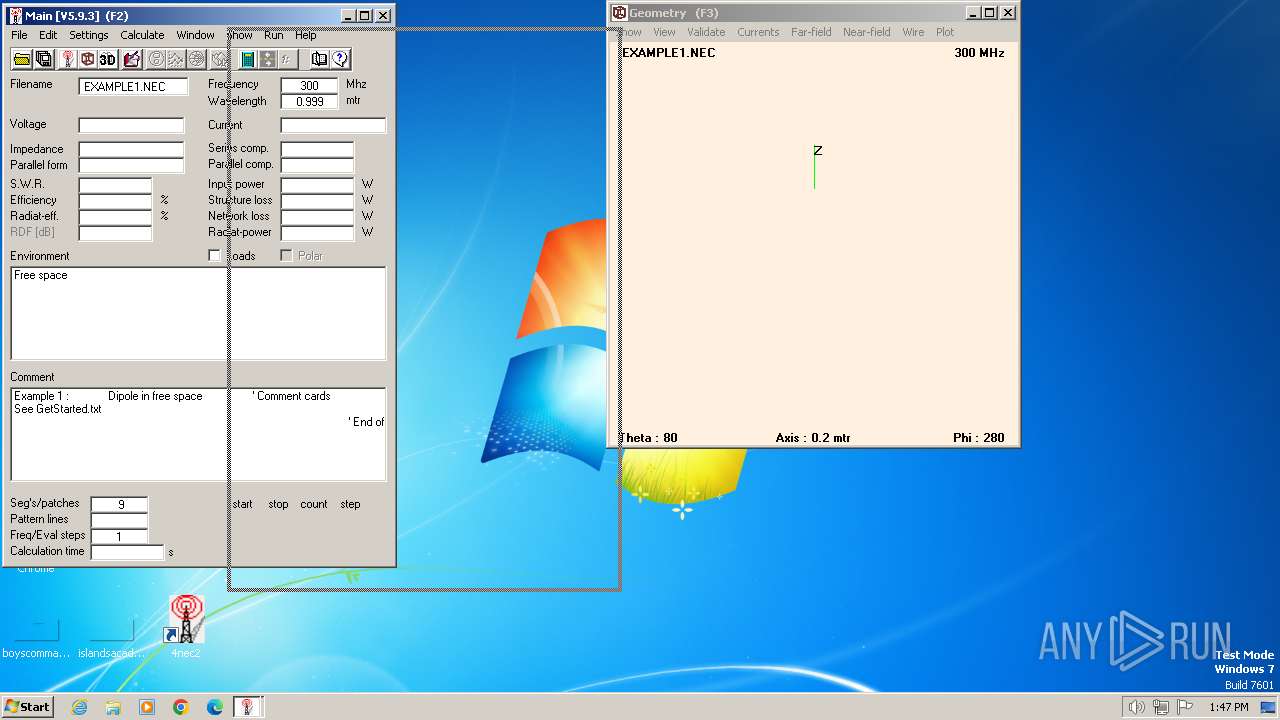Click the Seg's/patches field showing 9
This screenshot has height=720, width=1280.
[x=119, y=504]
